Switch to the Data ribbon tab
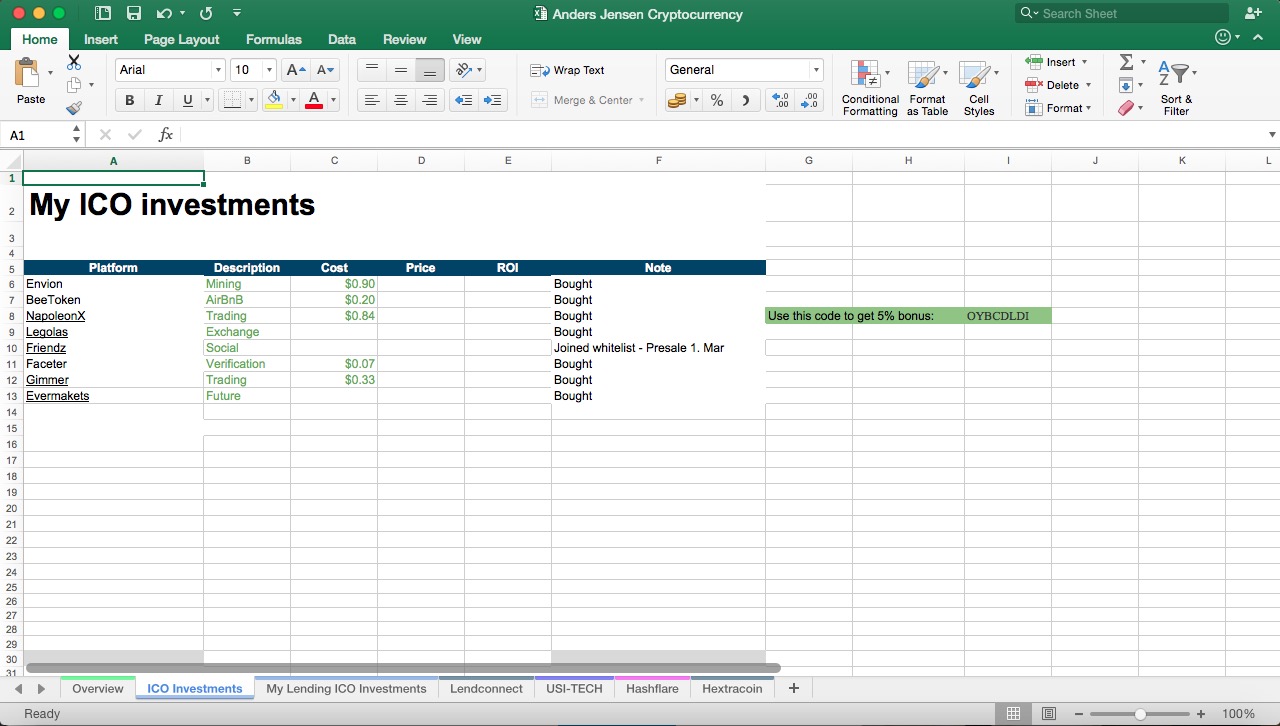This screenshot has height=726, width=1280. [x=342, y=39]
